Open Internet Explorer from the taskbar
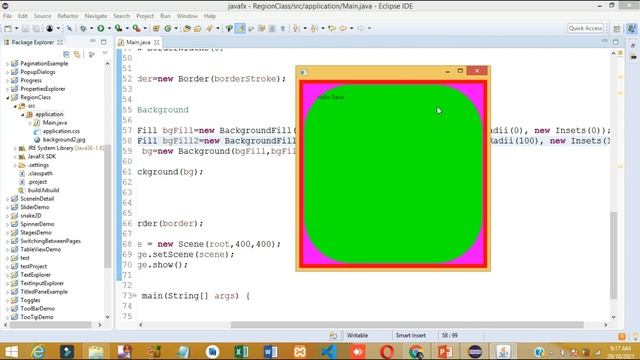 point(38,351)
